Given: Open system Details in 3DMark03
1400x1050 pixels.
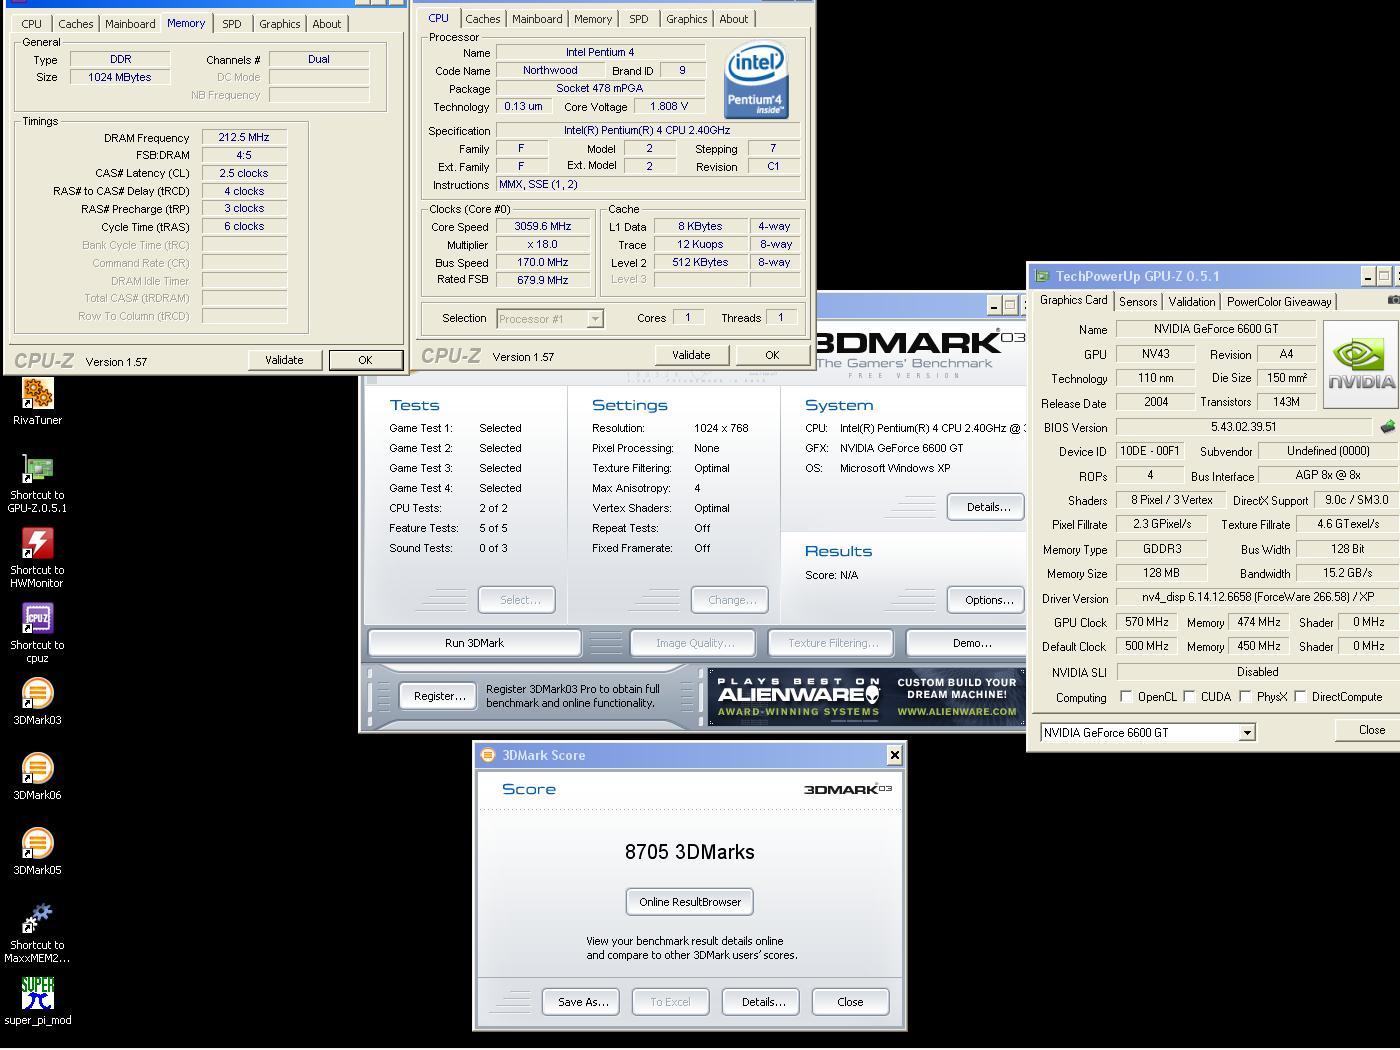Looking at the screenshot, I should (988, 507).
